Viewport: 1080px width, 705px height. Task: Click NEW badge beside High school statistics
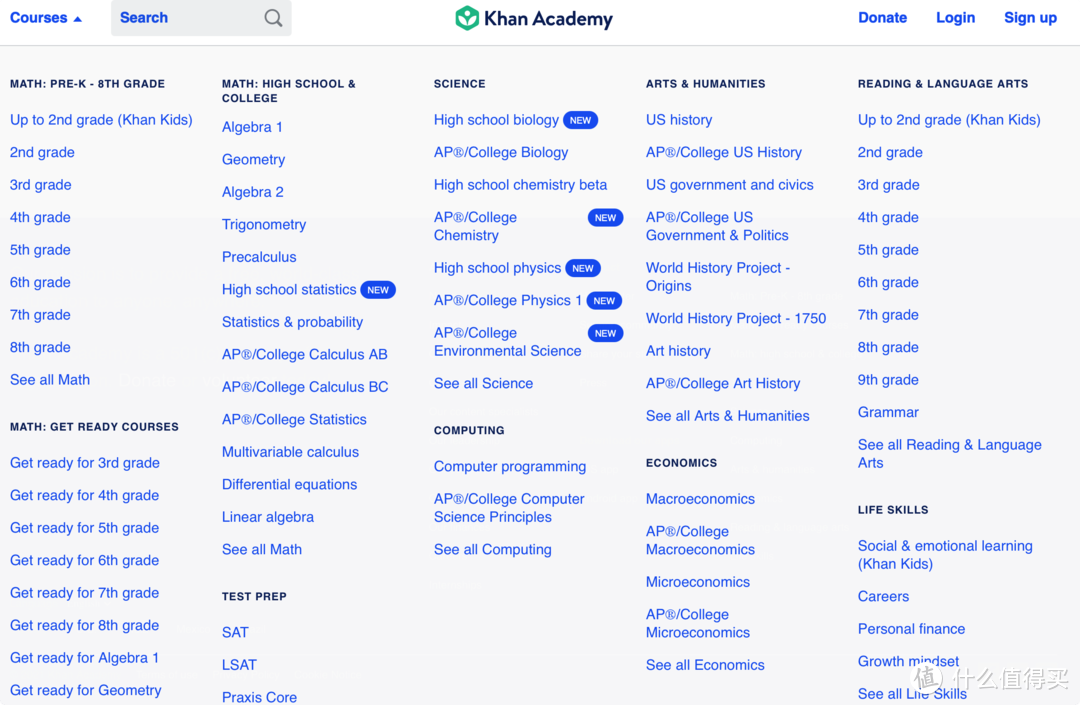[377, 290]
